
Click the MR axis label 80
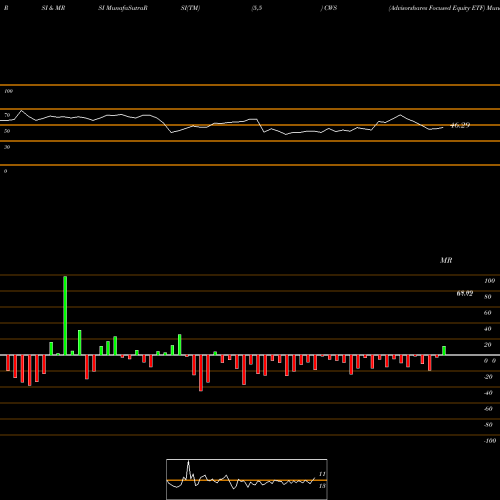click(x=488, y=297)
